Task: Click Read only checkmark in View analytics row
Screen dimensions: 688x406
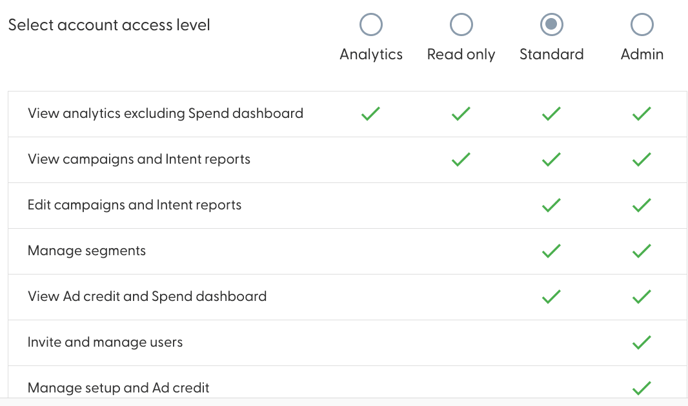Action: [x=461, y=114]
